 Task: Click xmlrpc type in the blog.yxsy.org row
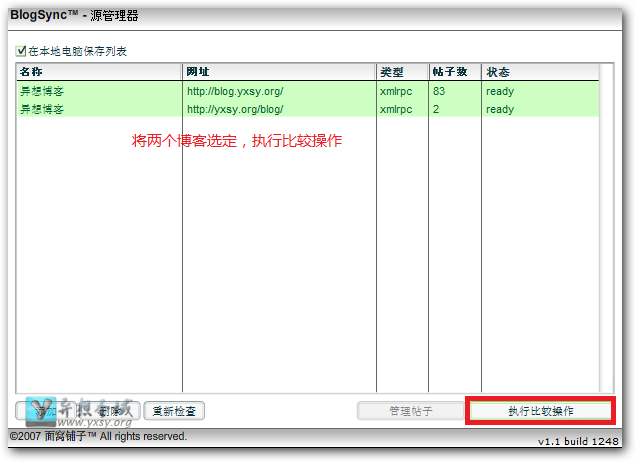click(x=397, y=91)
